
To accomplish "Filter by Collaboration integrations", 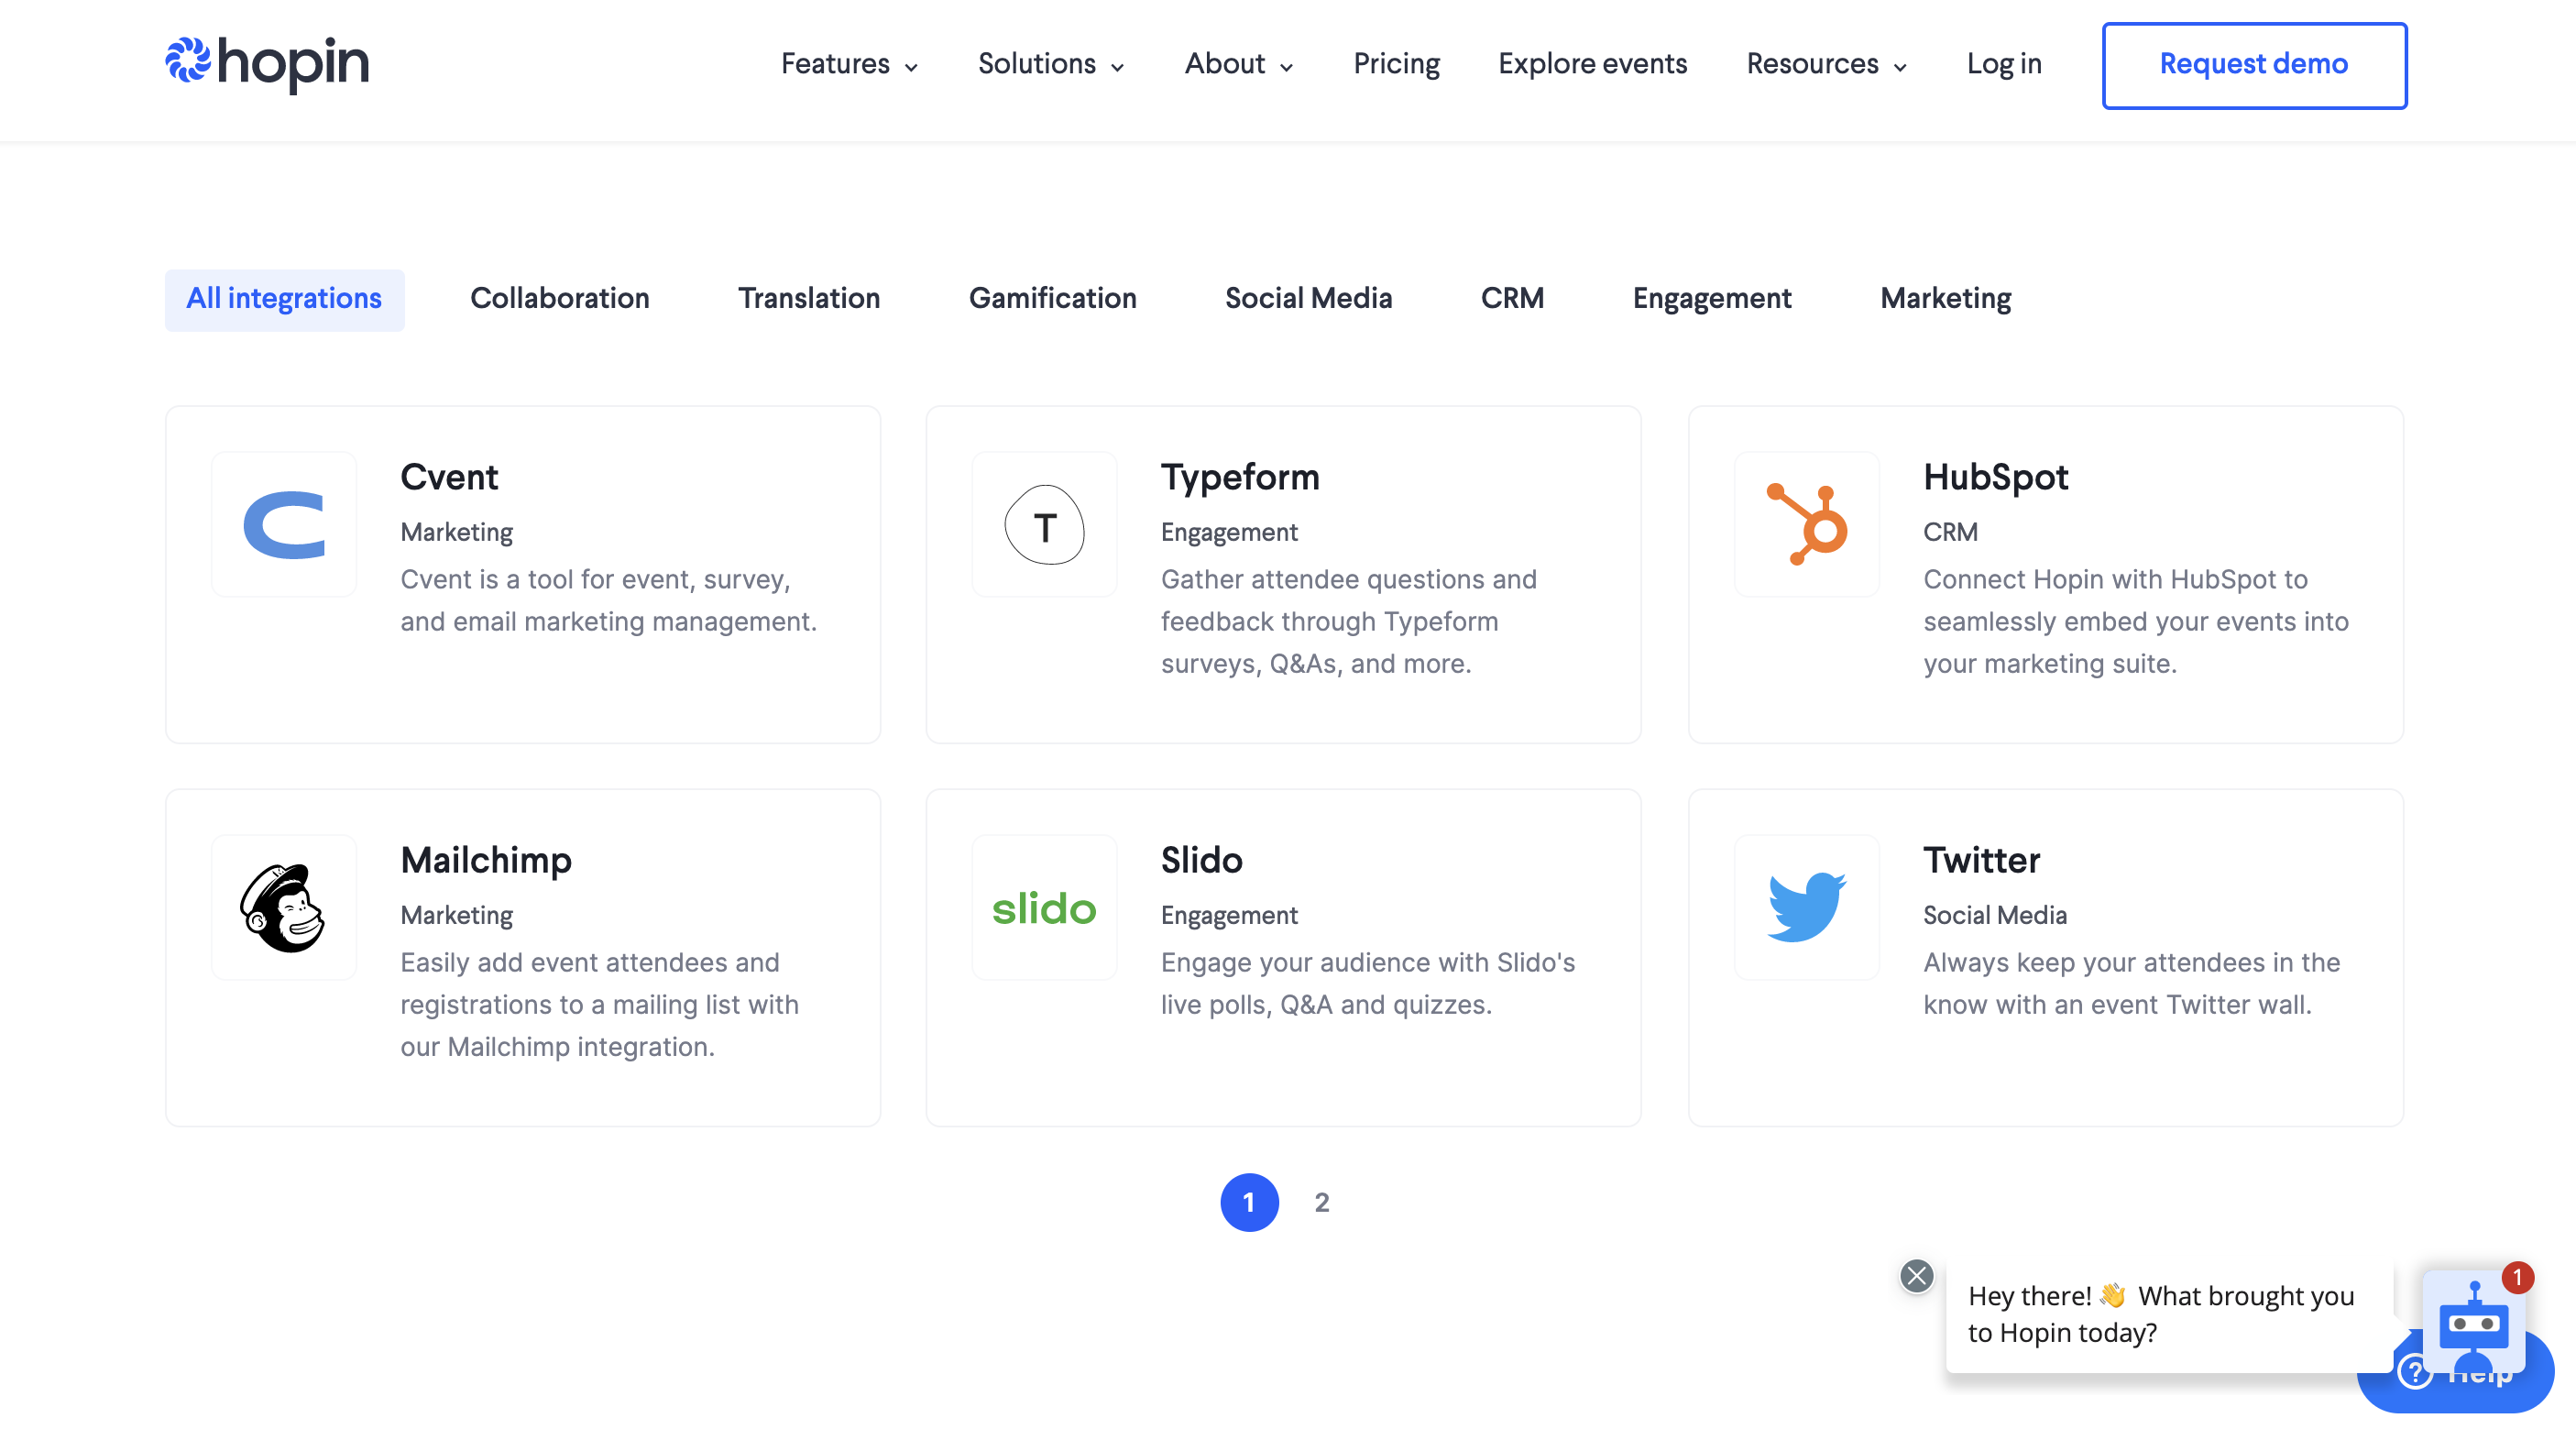I will 560,299.
